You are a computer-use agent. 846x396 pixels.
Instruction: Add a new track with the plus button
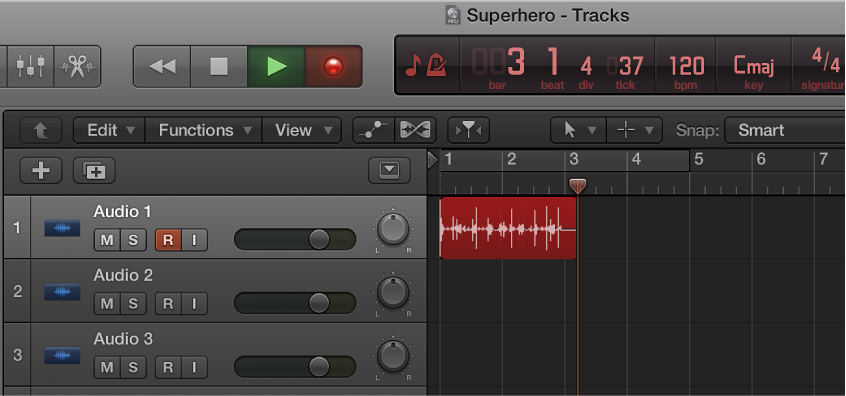(x=41, y=171)
